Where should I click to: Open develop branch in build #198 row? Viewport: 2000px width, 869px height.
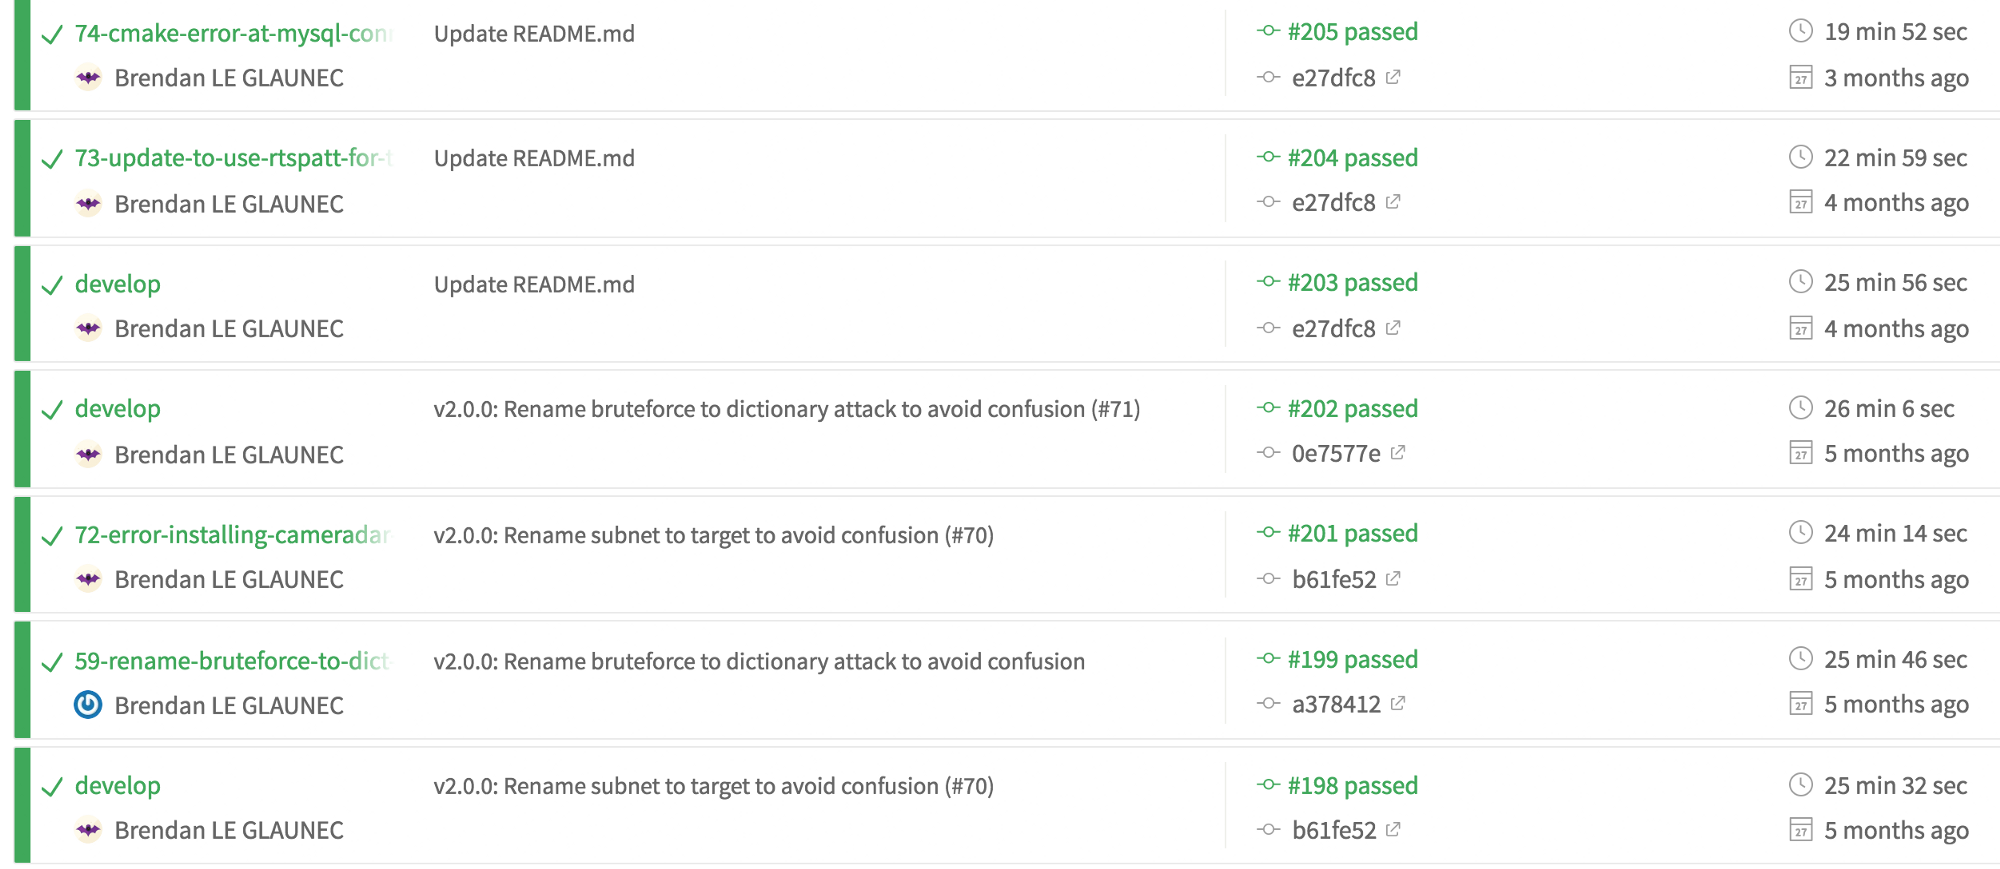click(x=117, y=786)
